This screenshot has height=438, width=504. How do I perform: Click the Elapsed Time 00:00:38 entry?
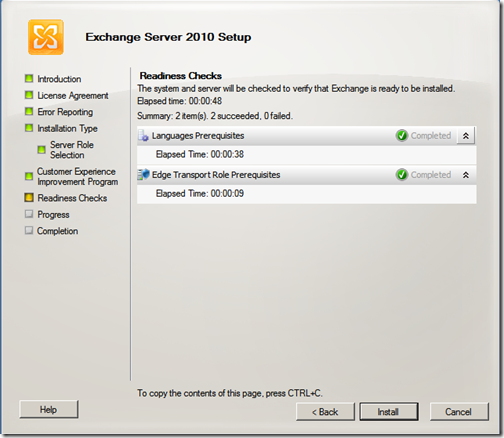[200, 154]
